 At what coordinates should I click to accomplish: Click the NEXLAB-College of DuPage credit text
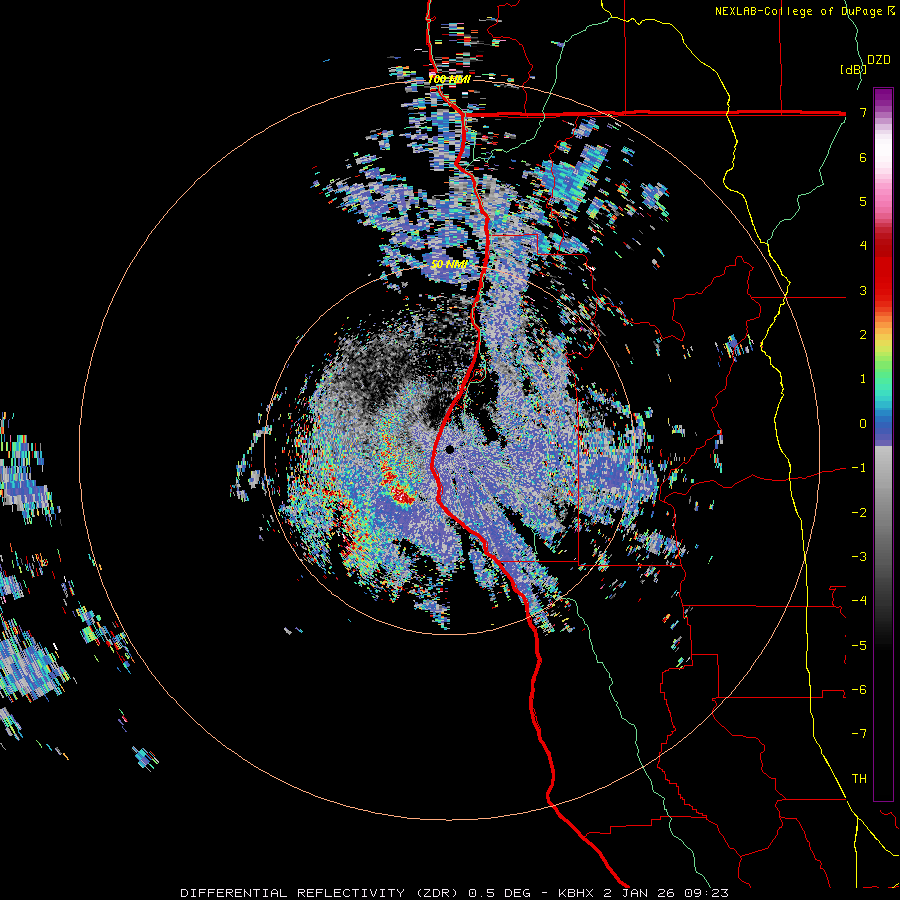tap(800, 11)
